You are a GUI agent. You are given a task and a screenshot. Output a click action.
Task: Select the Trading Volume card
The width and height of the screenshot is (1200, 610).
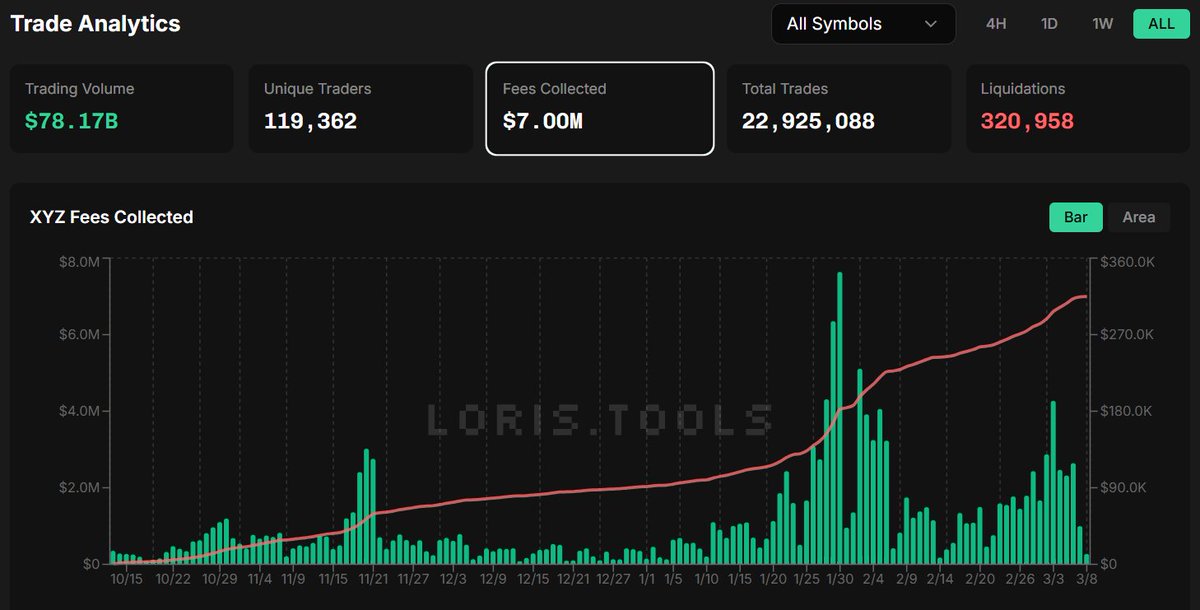coord(121,109)
